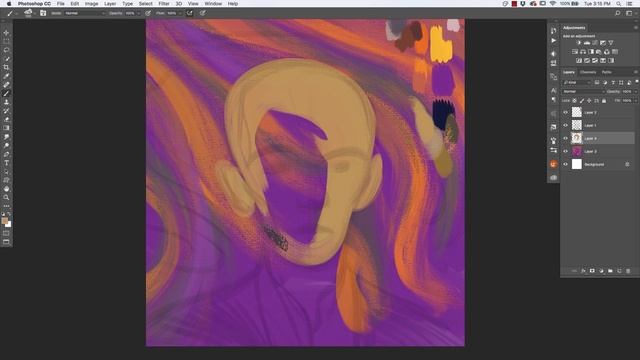Select the Zoom tool

6,198
